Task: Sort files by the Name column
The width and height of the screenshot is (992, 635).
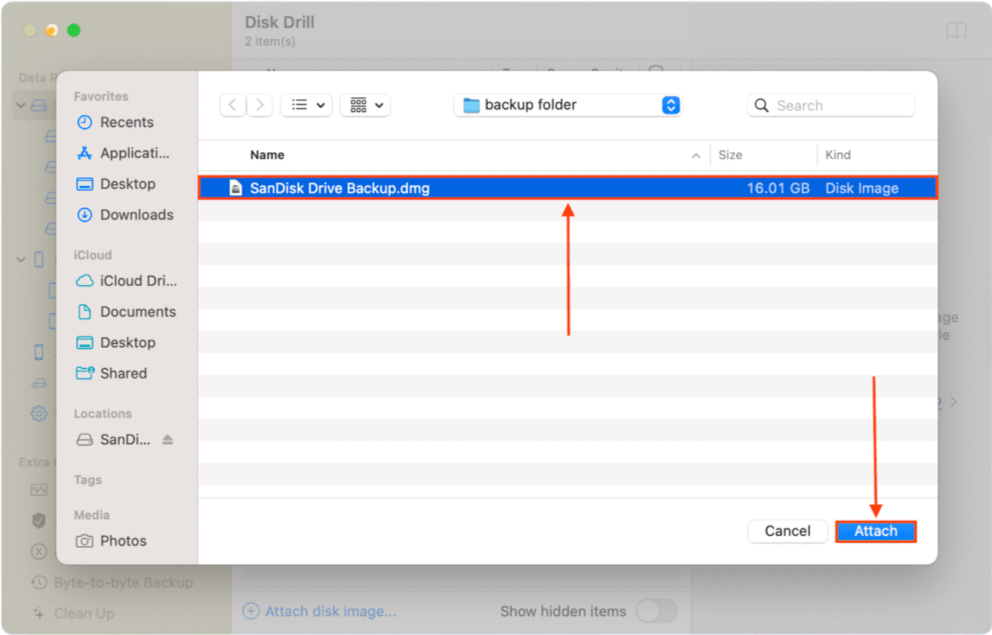Action: tap(267, 155)
